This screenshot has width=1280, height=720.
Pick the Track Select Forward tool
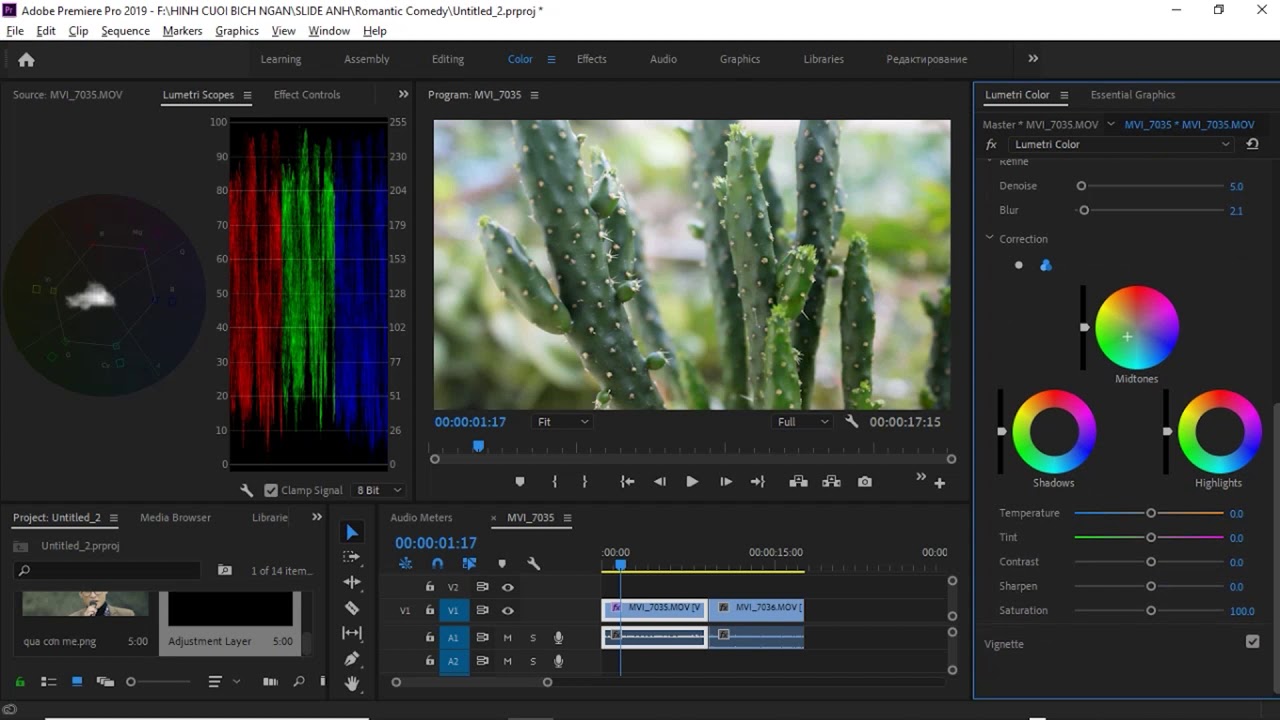[352, 557]
